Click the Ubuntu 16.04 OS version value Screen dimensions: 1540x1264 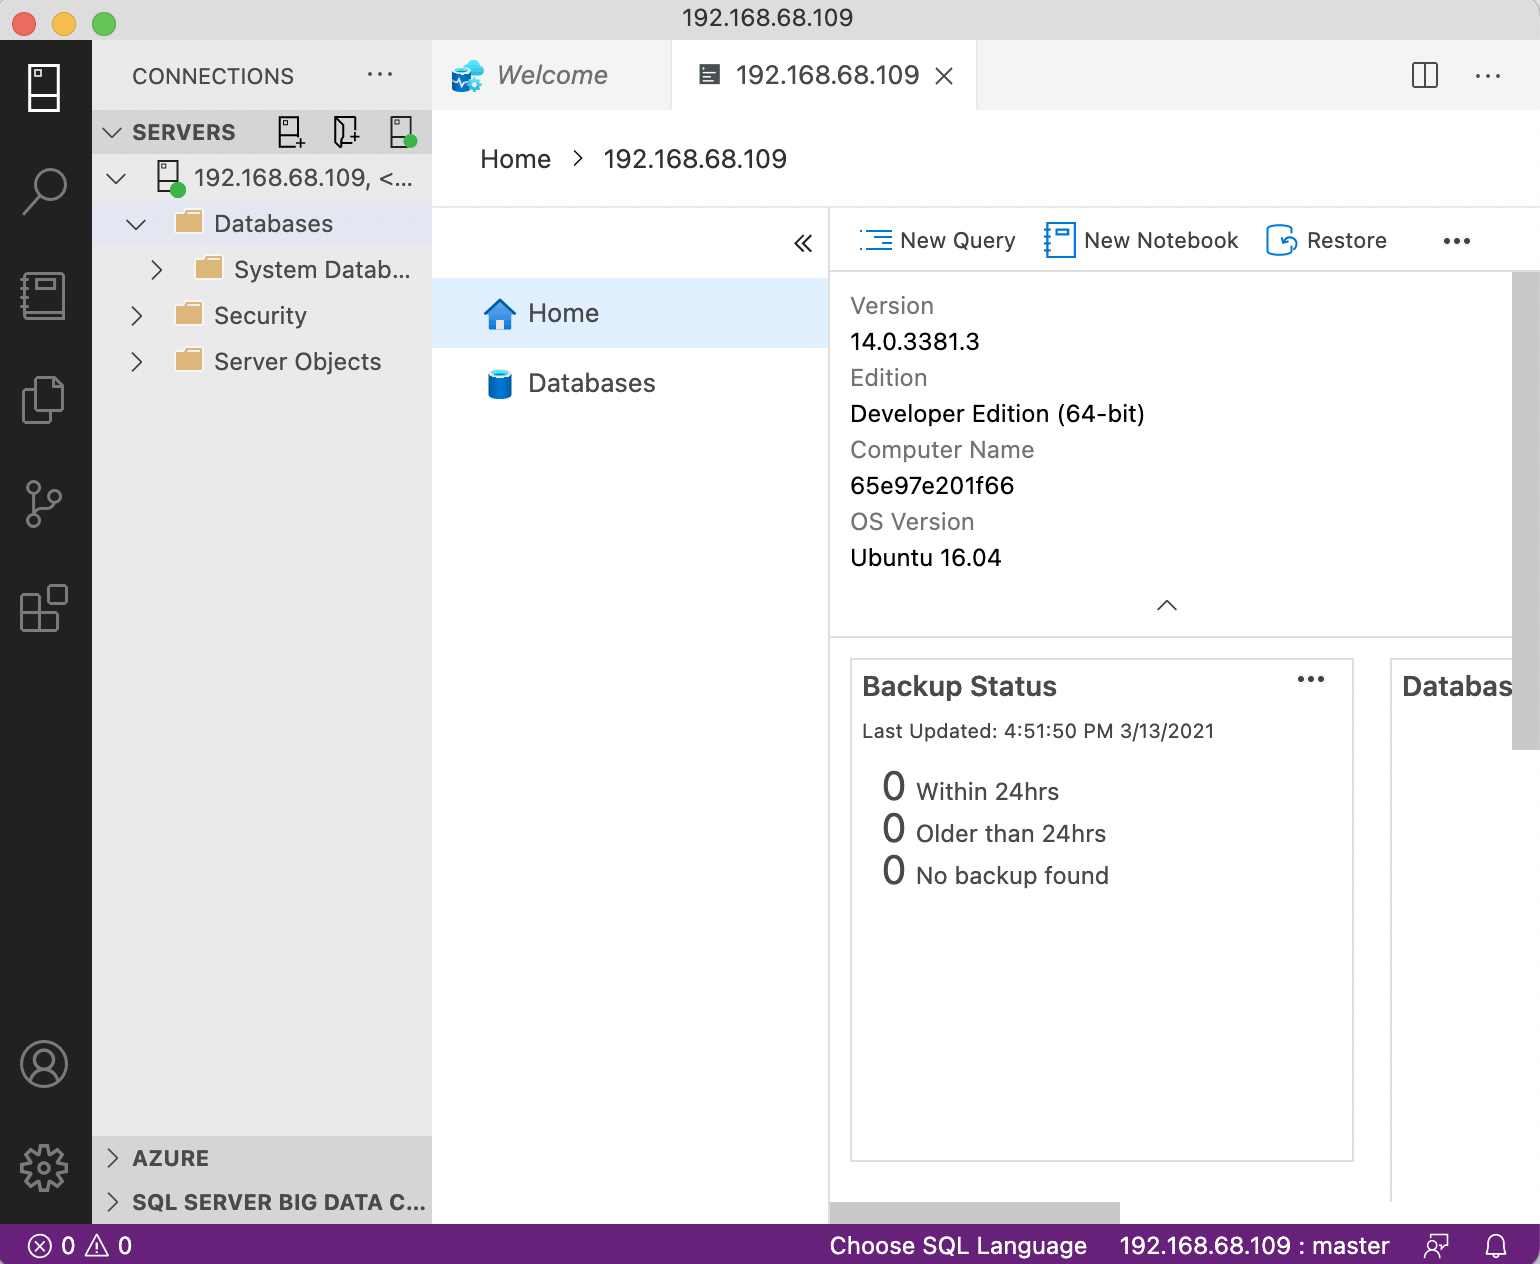tap(925, 558)
